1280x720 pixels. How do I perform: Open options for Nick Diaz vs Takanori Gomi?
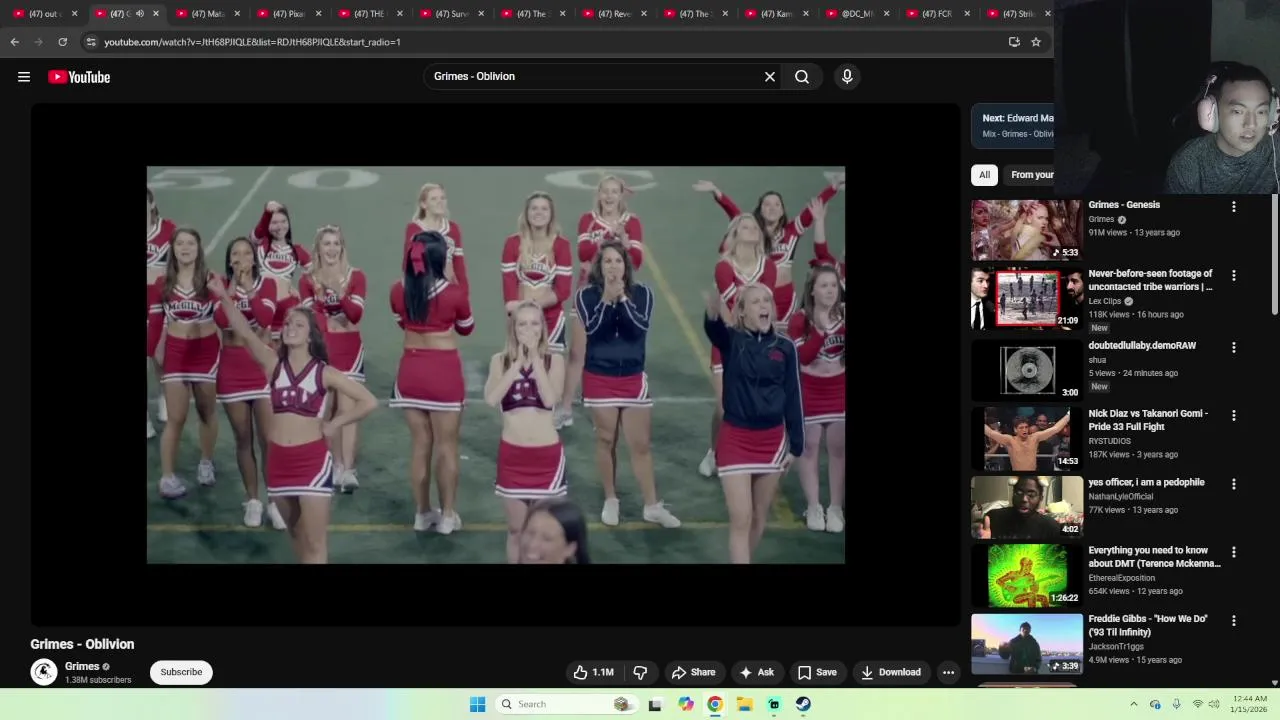pos(1233,415)
